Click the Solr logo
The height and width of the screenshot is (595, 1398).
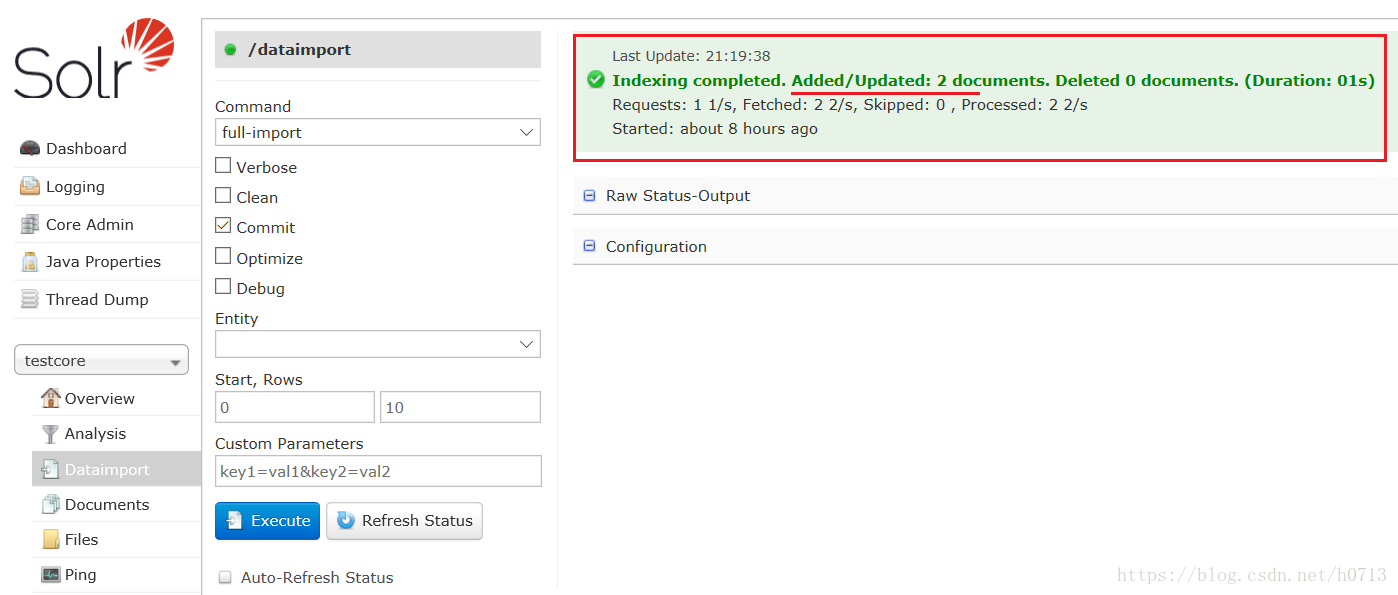[x=94, y=58]
